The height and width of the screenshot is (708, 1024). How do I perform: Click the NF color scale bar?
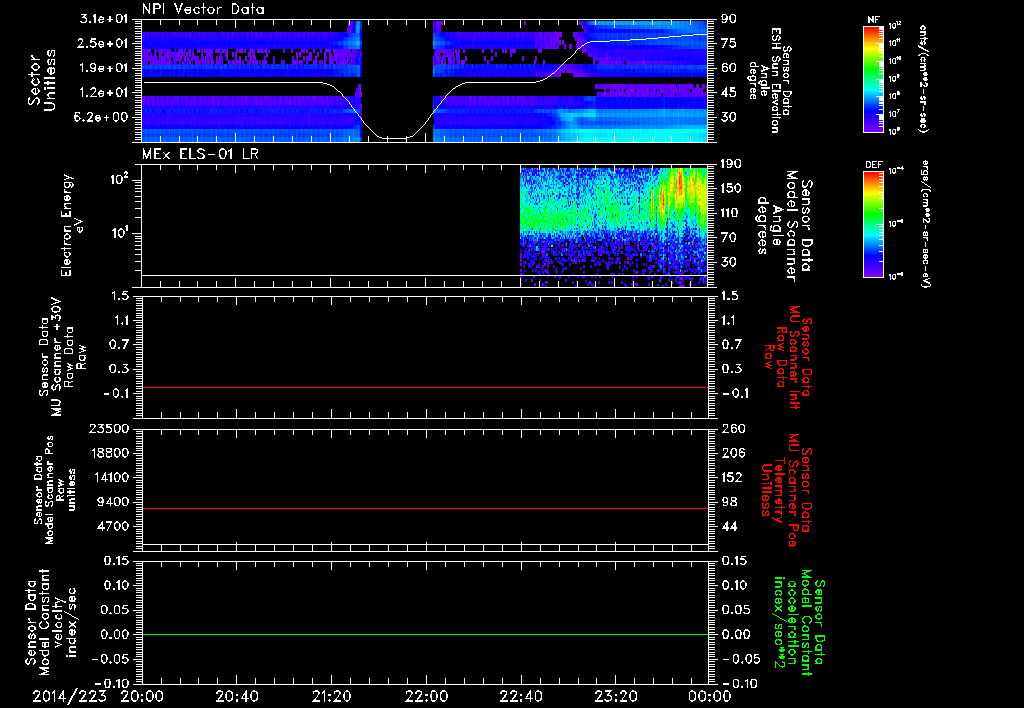click(x=874, y=78)
